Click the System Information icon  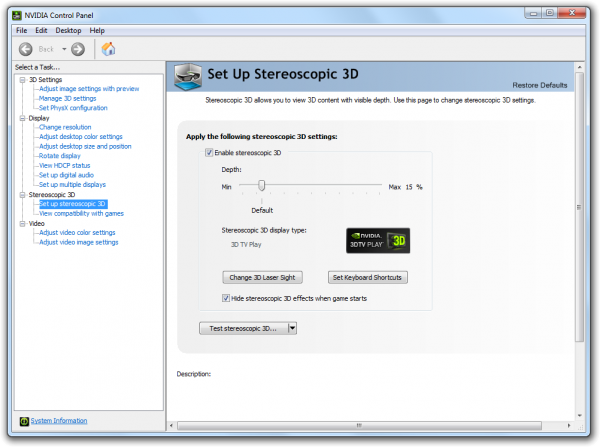click(23, 420)
